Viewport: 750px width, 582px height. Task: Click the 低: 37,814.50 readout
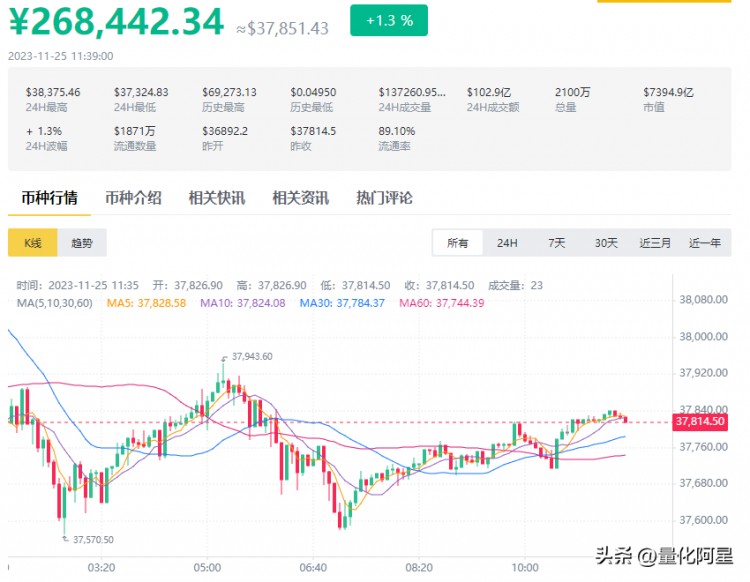coord(355,286)
